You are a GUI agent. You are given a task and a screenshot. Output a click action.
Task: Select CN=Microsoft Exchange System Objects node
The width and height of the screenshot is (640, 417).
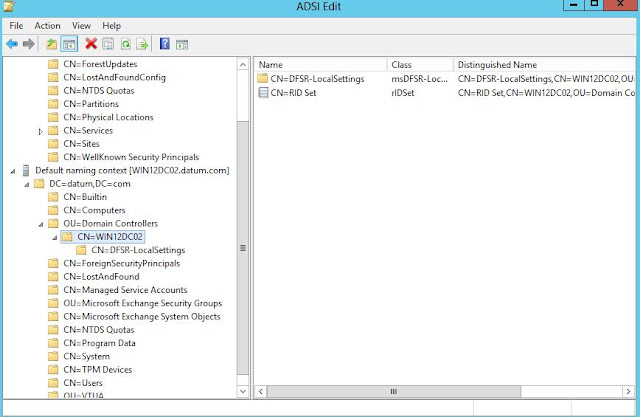coord(142,317)
